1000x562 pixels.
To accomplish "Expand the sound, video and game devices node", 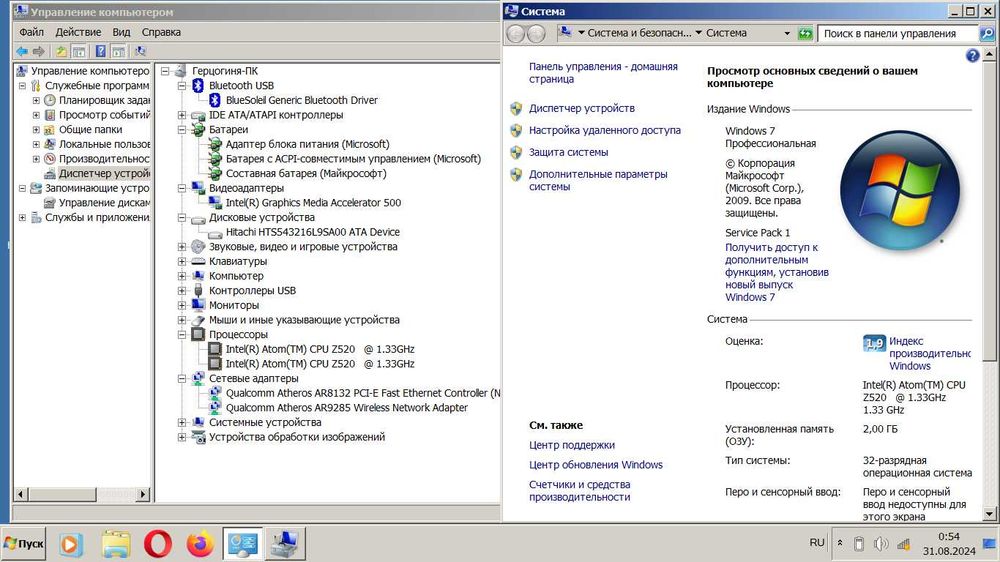I will click(182, 247).
